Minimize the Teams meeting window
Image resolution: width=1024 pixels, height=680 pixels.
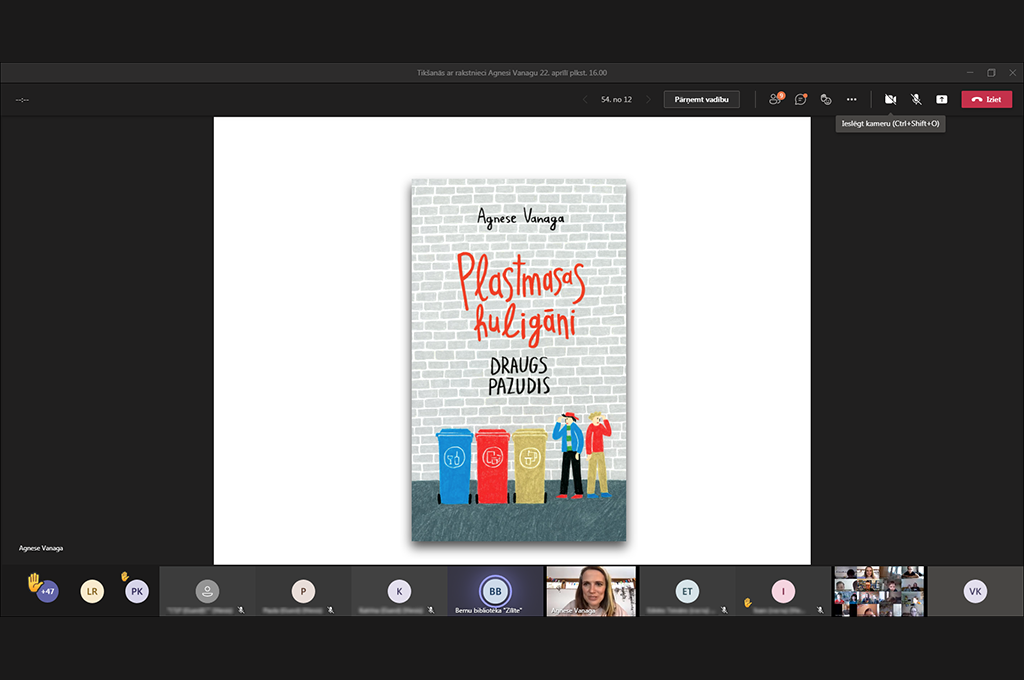tap(970, 73)
